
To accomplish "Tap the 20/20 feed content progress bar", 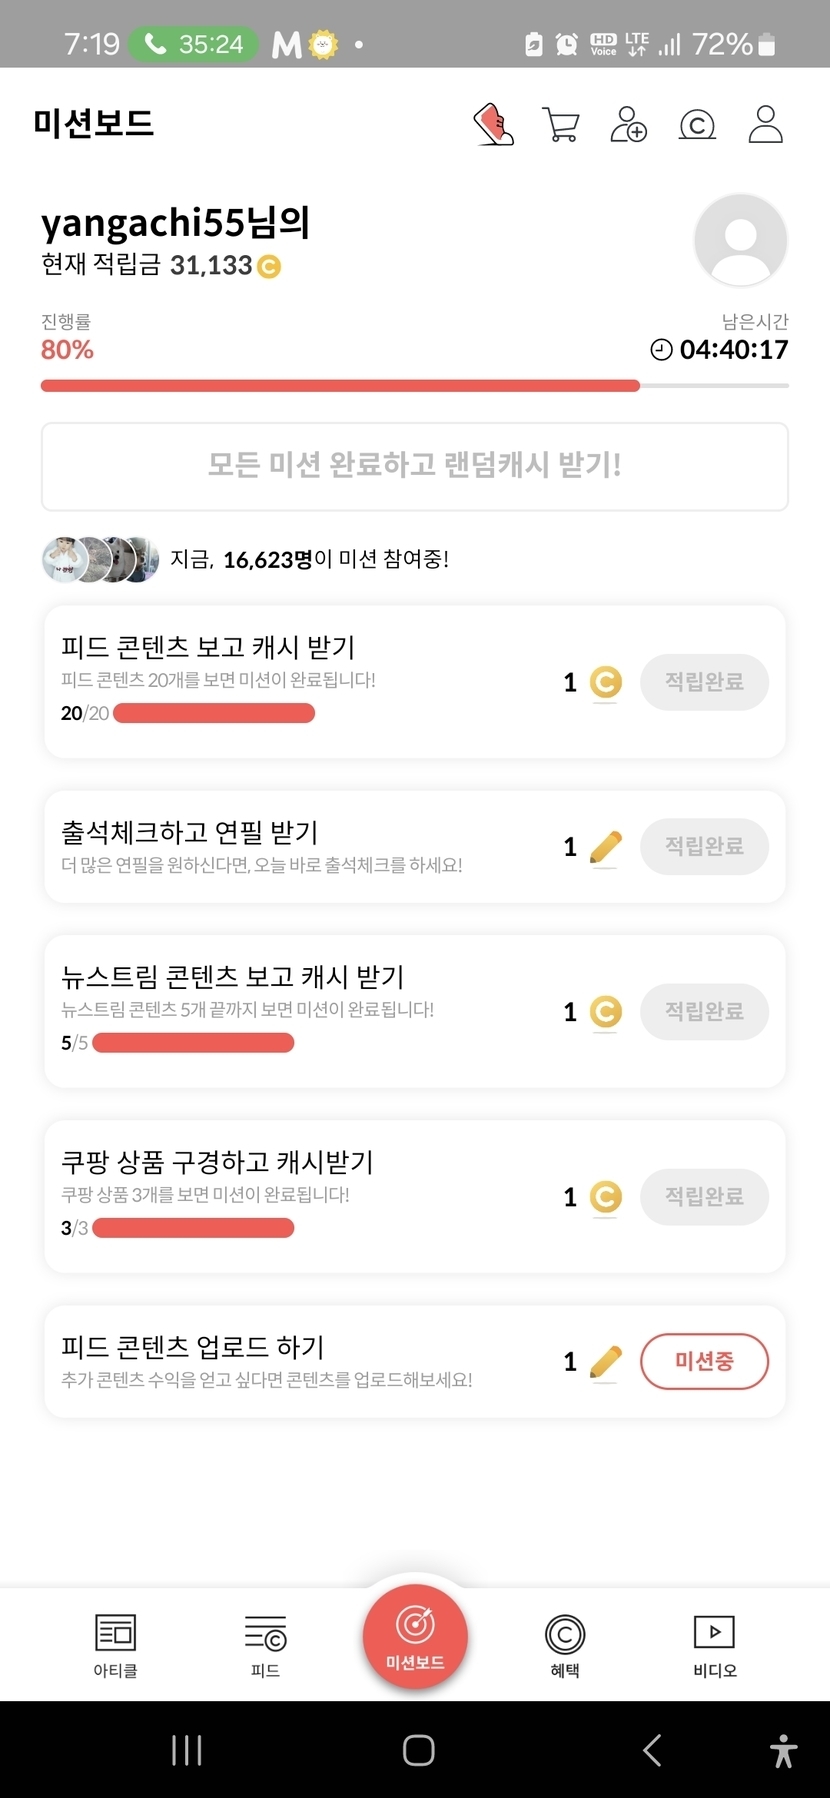I will [214, 713].
